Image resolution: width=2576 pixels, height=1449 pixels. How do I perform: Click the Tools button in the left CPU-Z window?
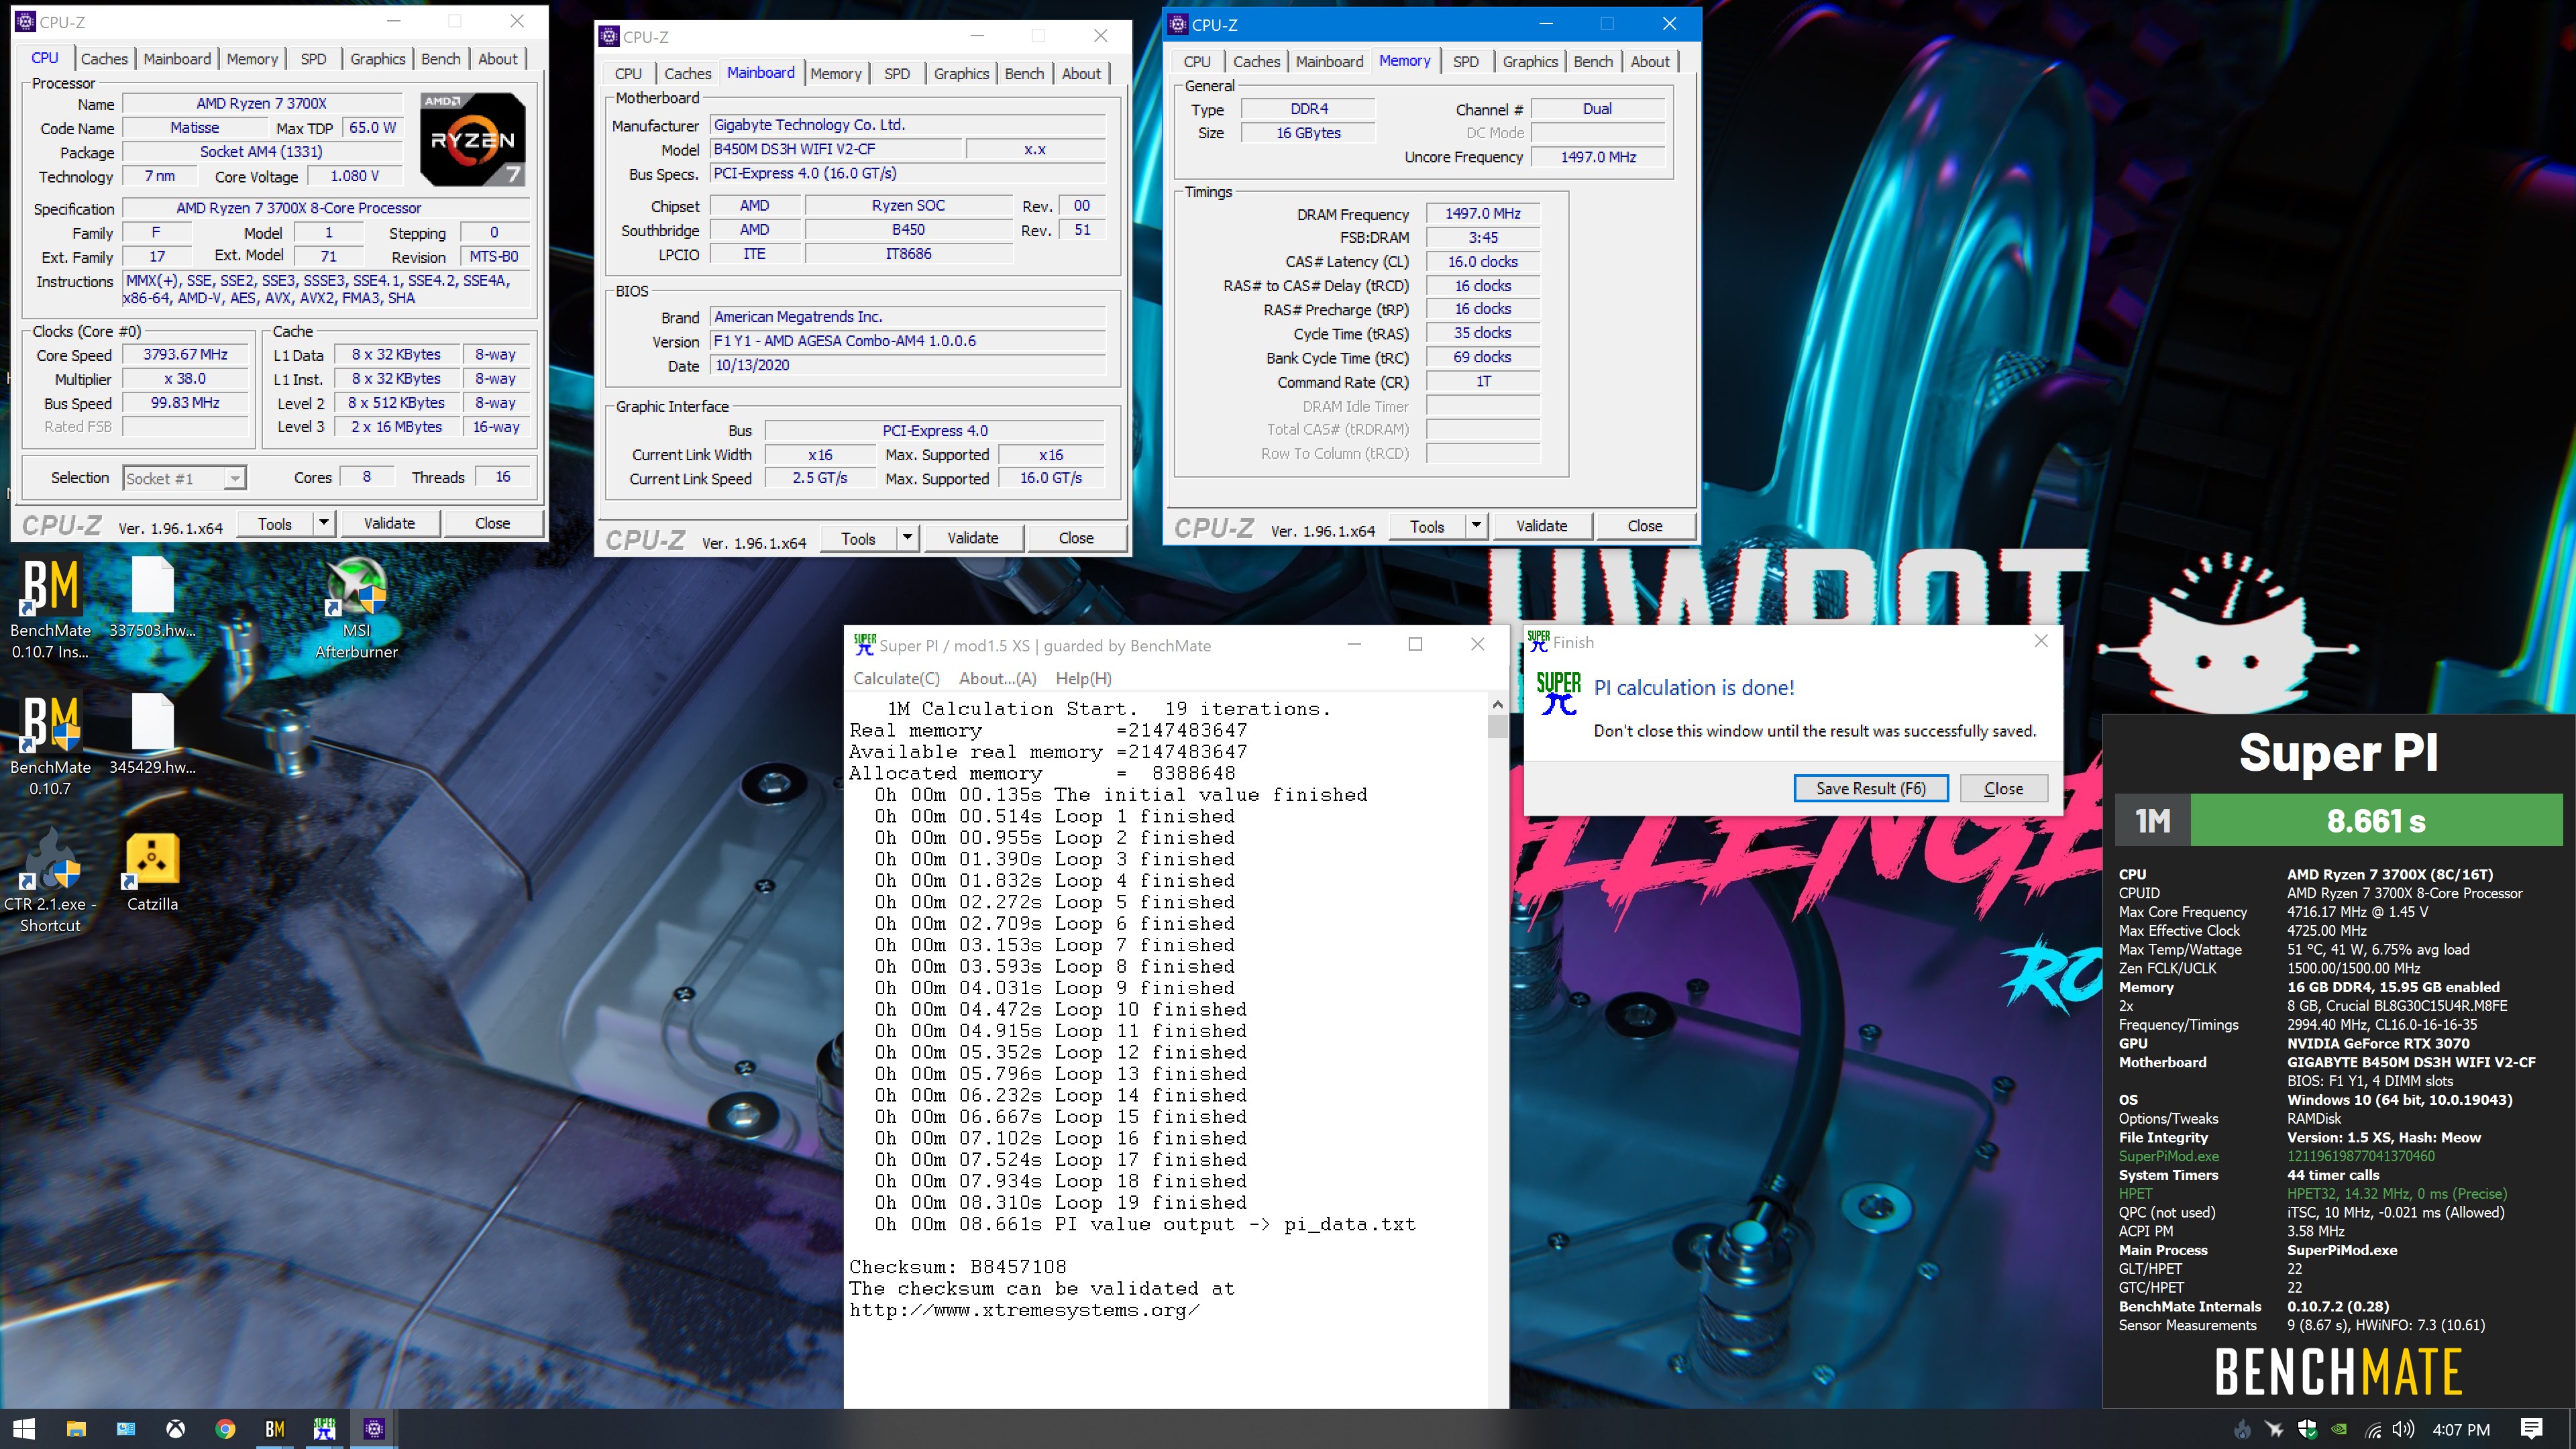275,523
